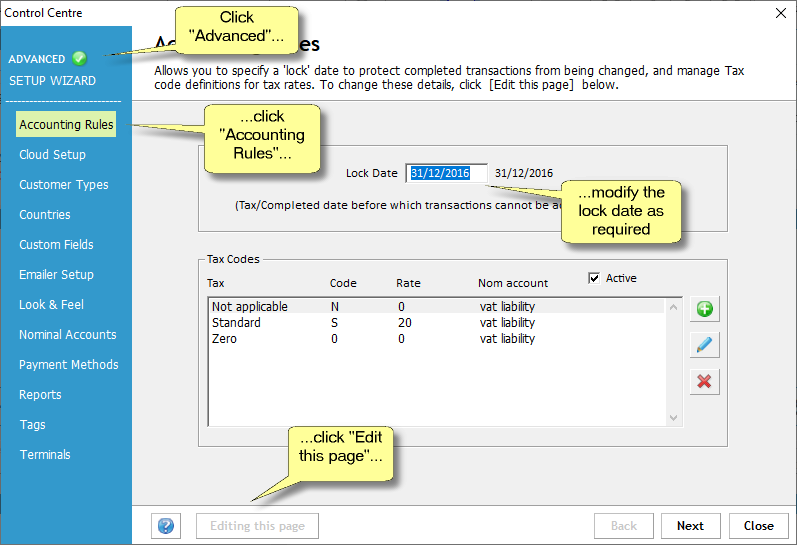Open Payment Methods settings

68,365
